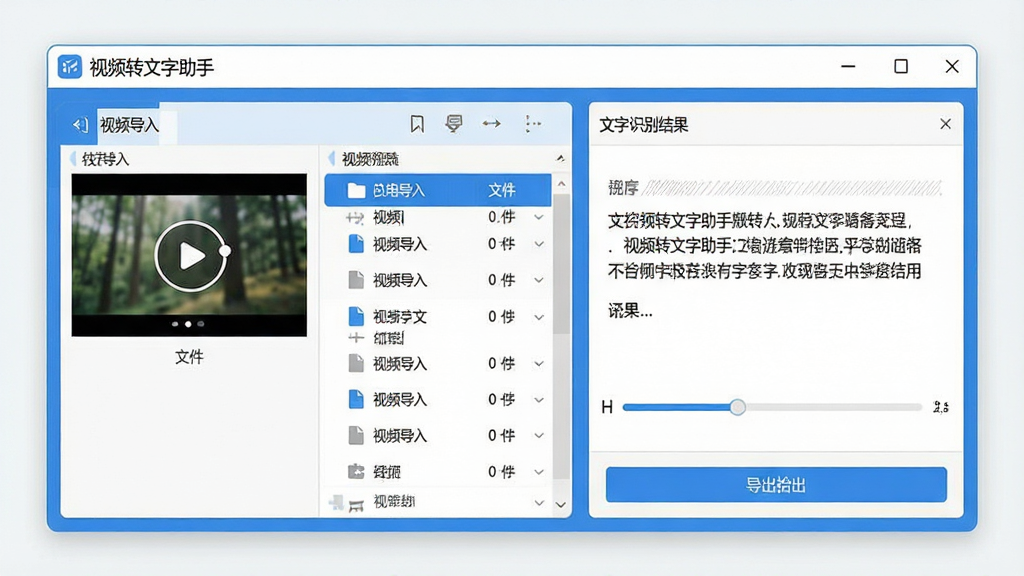This screenshot has width=1024, height=576.
Task: Select the 视频导文 list row text
Action: (x=400, y=317)
